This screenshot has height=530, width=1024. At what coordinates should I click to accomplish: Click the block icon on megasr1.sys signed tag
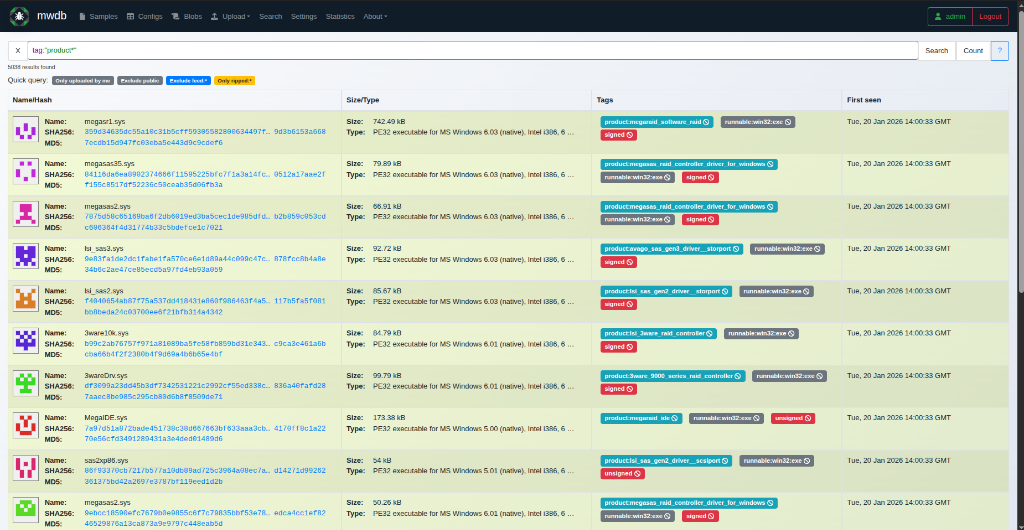tap(630, 135)
